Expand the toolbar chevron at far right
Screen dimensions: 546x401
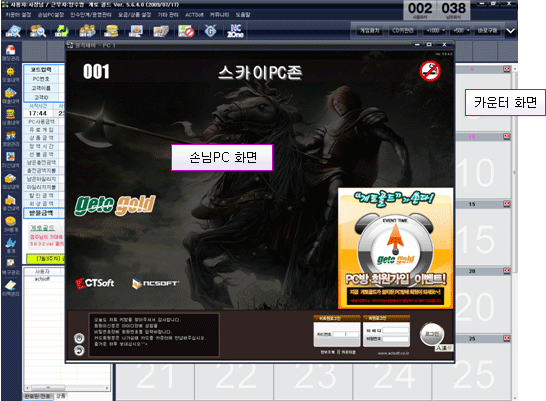click(x=510, y=31)
